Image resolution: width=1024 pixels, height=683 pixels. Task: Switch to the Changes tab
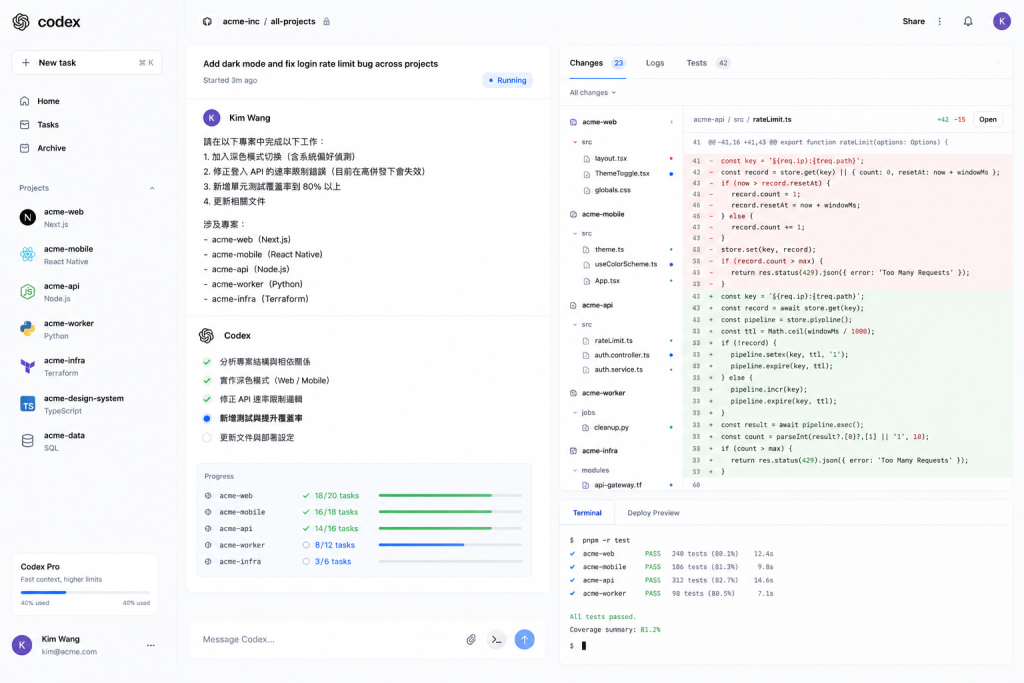coord(597,63)
